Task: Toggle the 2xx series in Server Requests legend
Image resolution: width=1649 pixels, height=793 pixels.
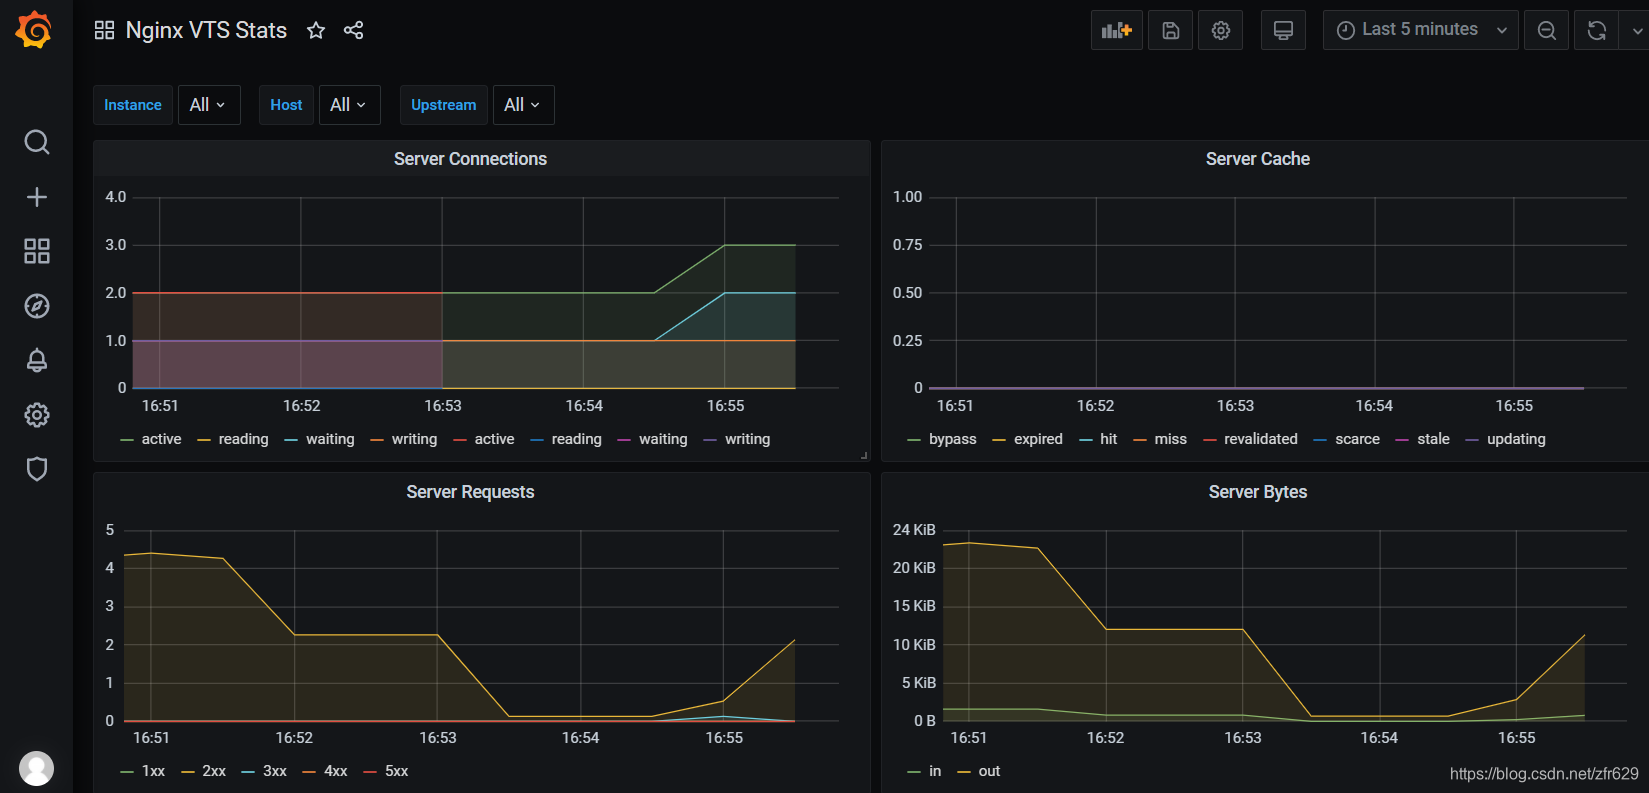Action: (214, 771)
